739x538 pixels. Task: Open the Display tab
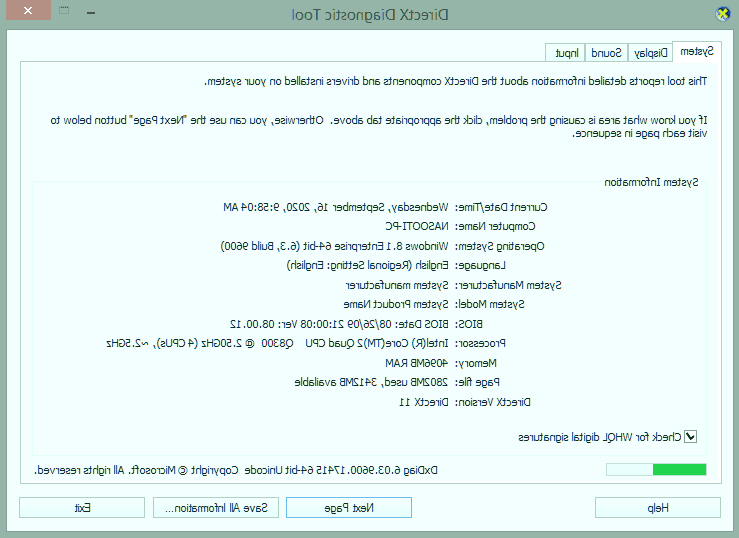click(651, 52)
